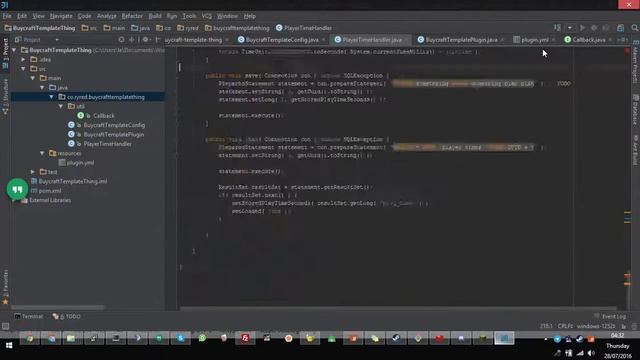Open FileZilla from the taskbar
The image size is (640, 360).
tap(245, 338)
